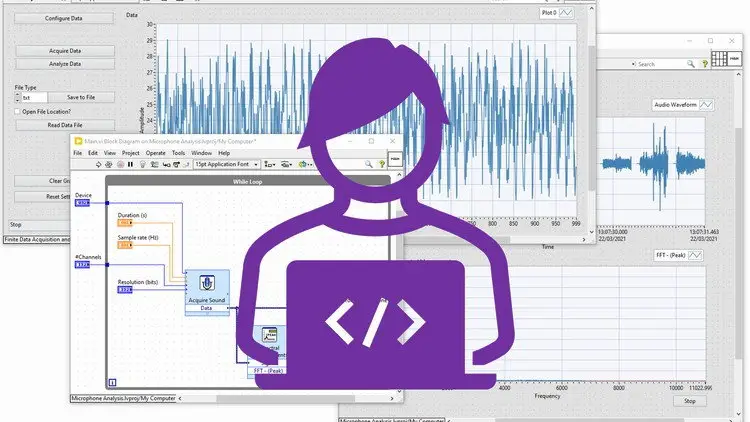
Task: Click the block diagram scroll-up arrow
Action: pyautogui.click(x=399, y=175)
